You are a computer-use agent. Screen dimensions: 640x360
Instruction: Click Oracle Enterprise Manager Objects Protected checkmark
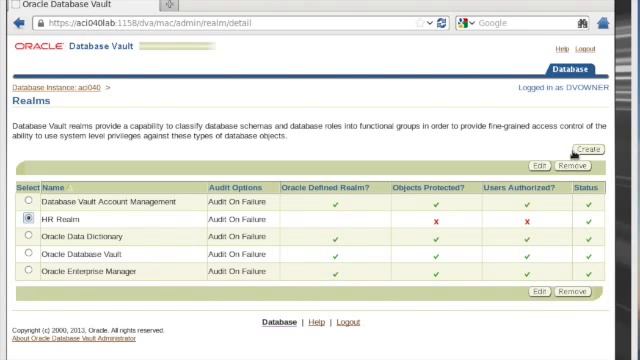coord(436,274)
